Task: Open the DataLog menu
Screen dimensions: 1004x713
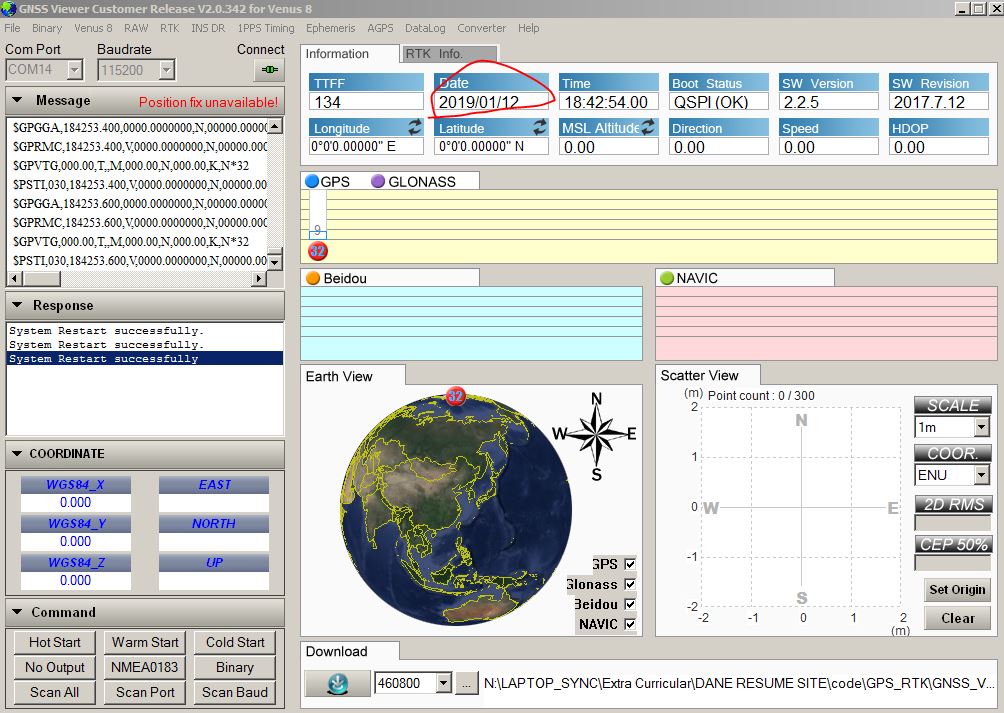Action: click(425, 28)
